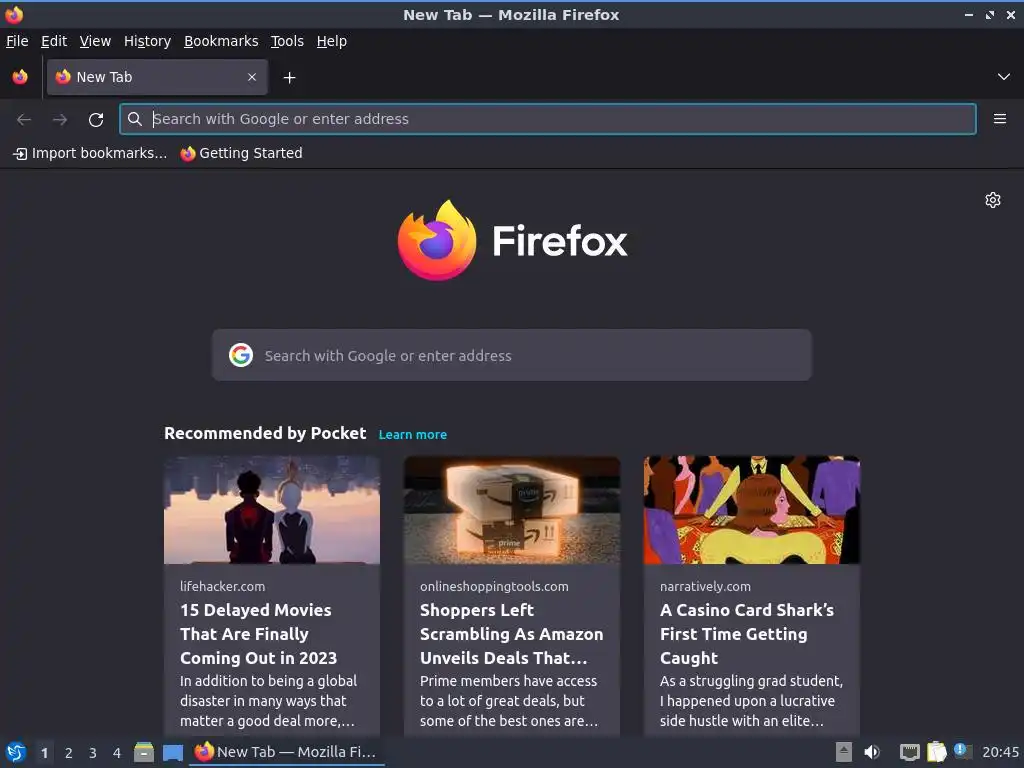Viewport: 1024px width, 768px height.
Task: Open the Help menu
Action: point(332,41)
